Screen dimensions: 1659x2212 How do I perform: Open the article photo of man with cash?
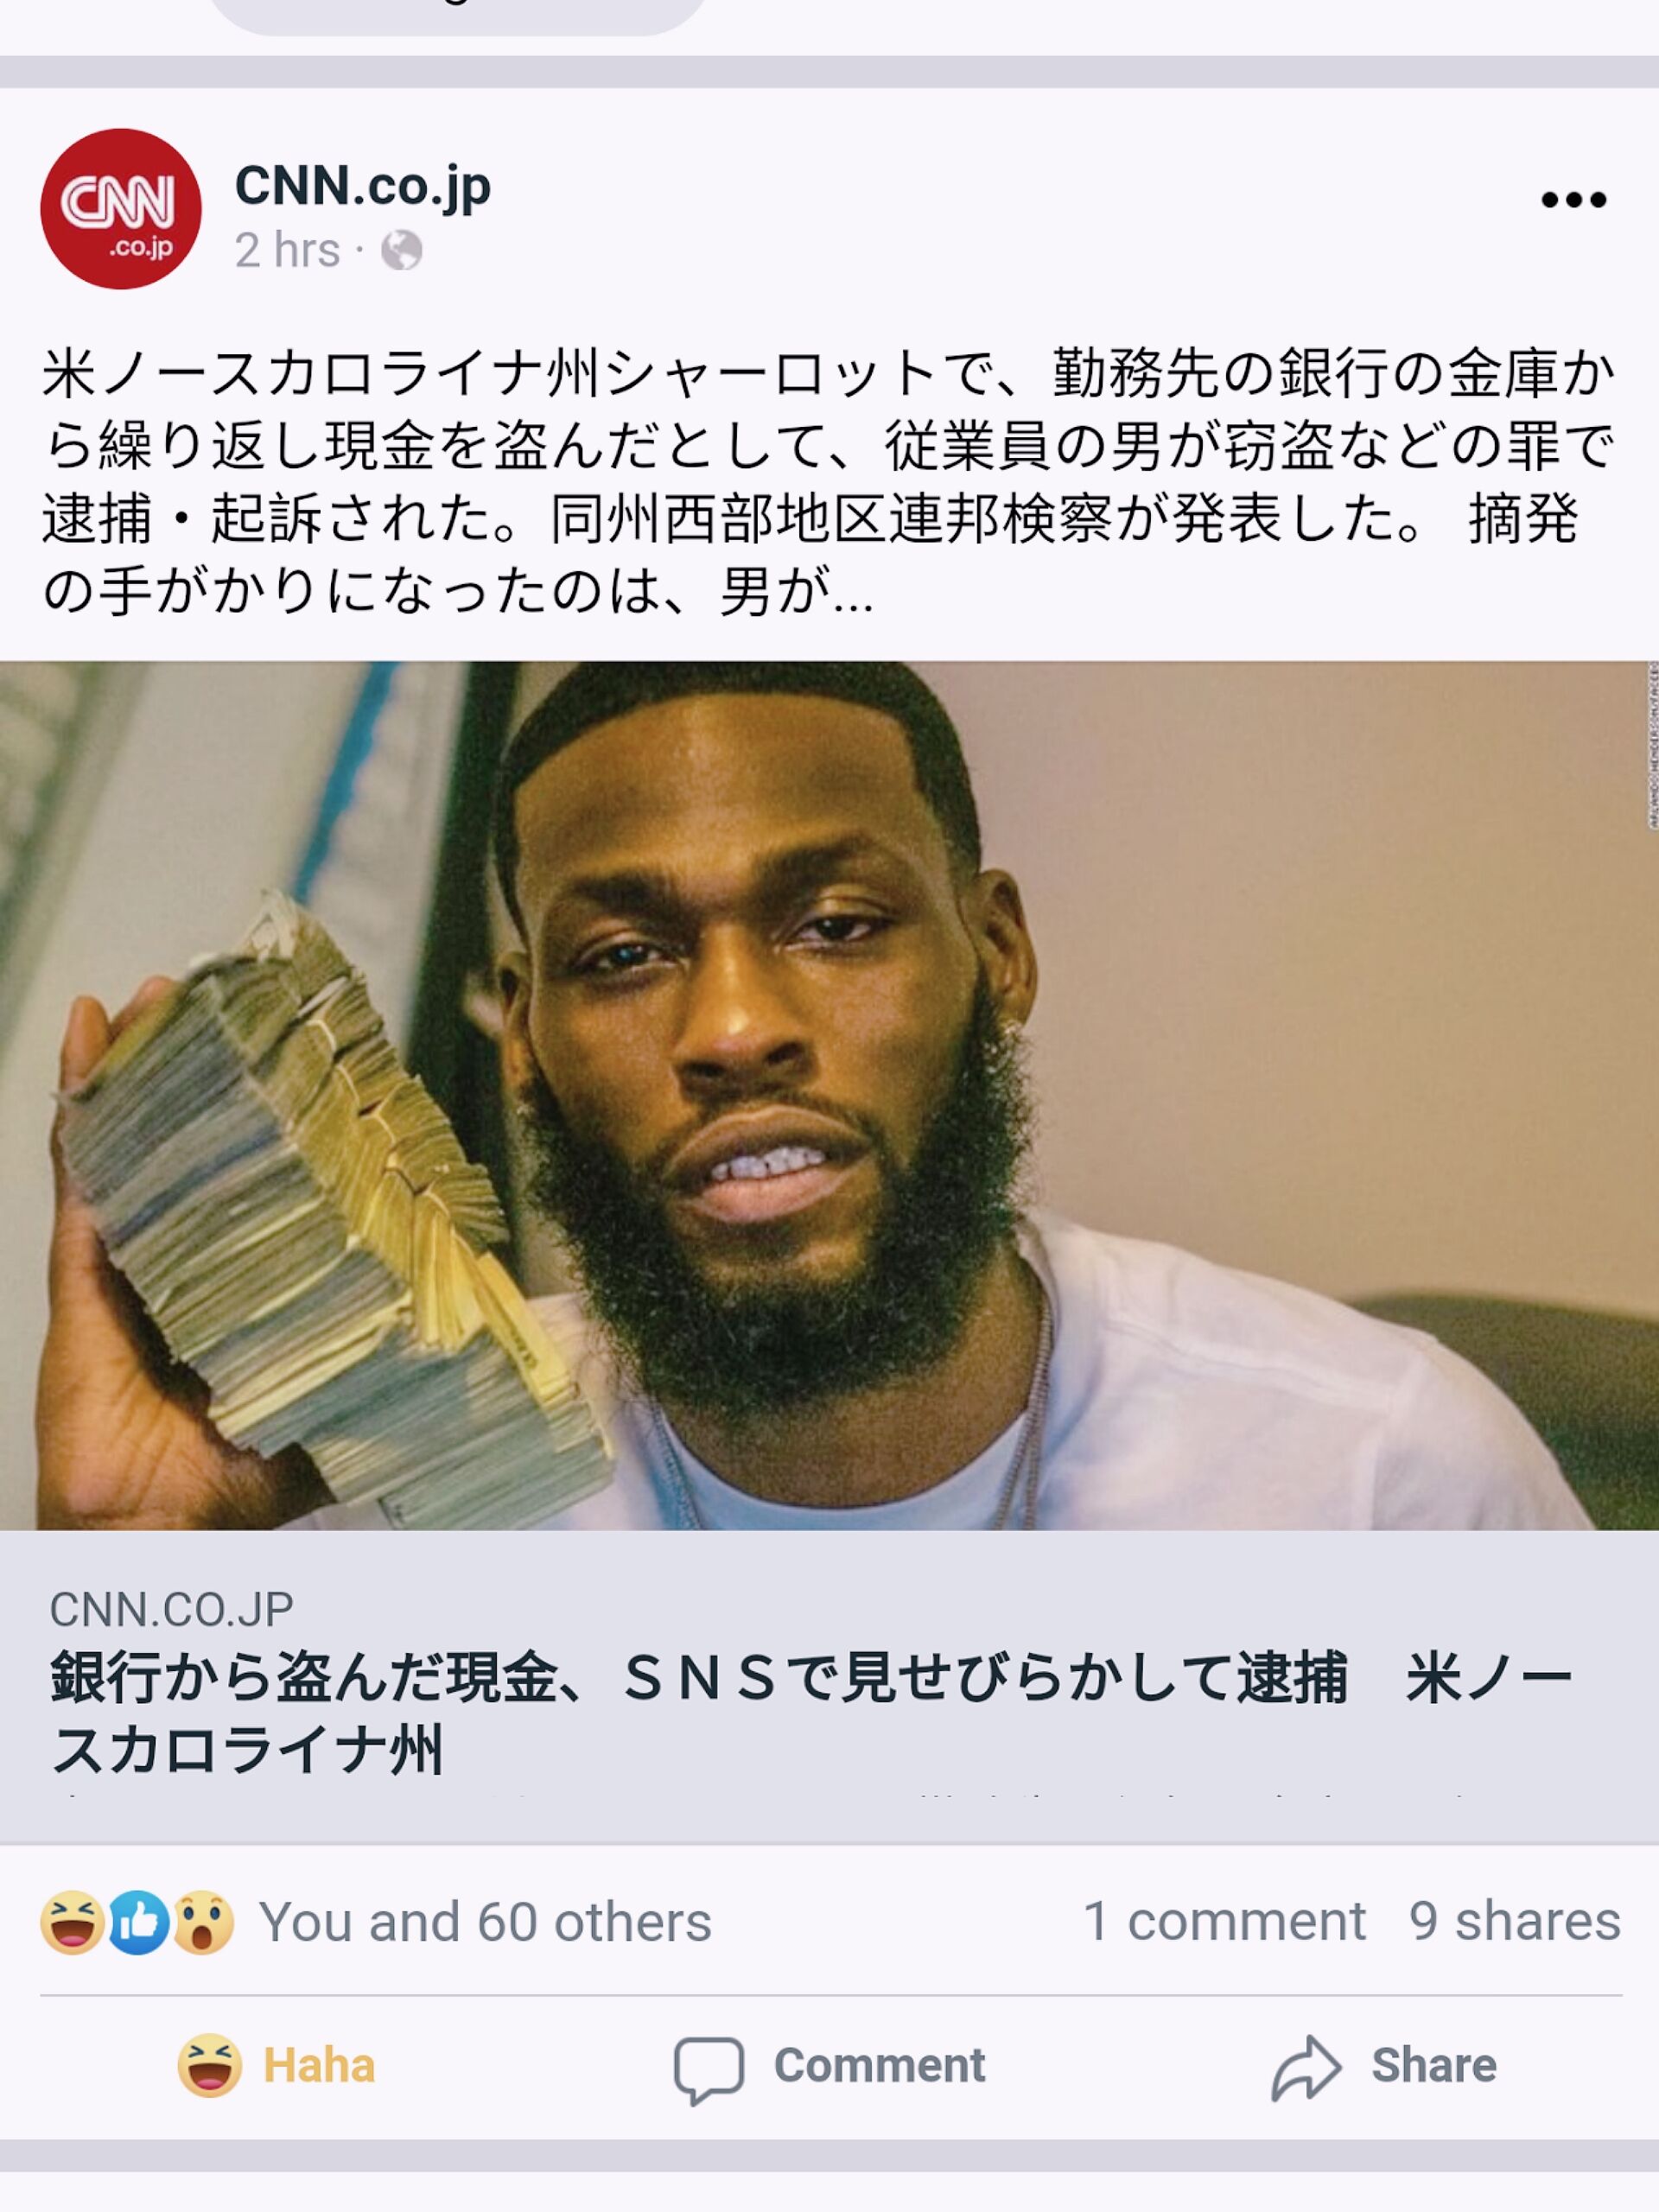coord(829,1095)
